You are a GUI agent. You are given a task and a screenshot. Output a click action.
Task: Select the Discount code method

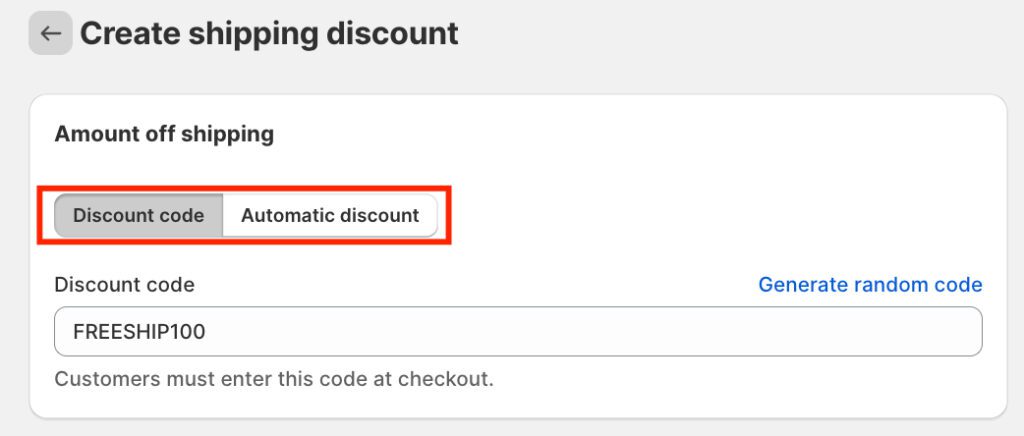139,215
